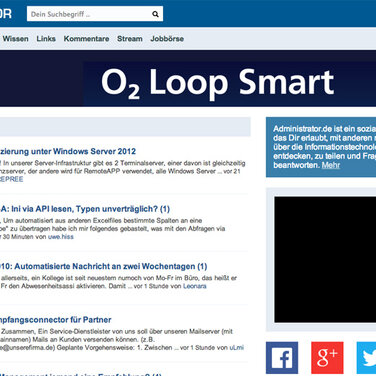Open the Links menu item
This screenshot has height=376, width=376.
46,39
